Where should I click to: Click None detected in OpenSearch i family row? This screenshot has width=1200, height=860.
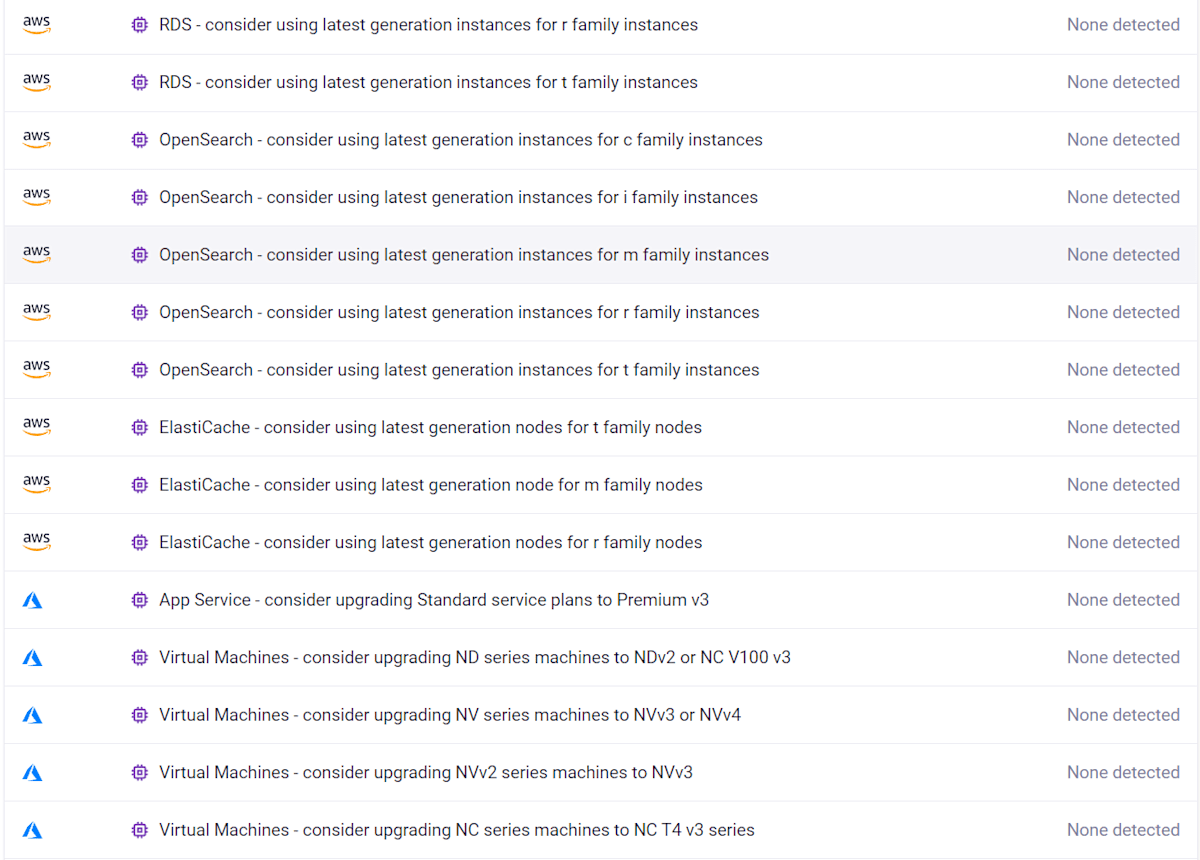click(x=1123, y=197)
